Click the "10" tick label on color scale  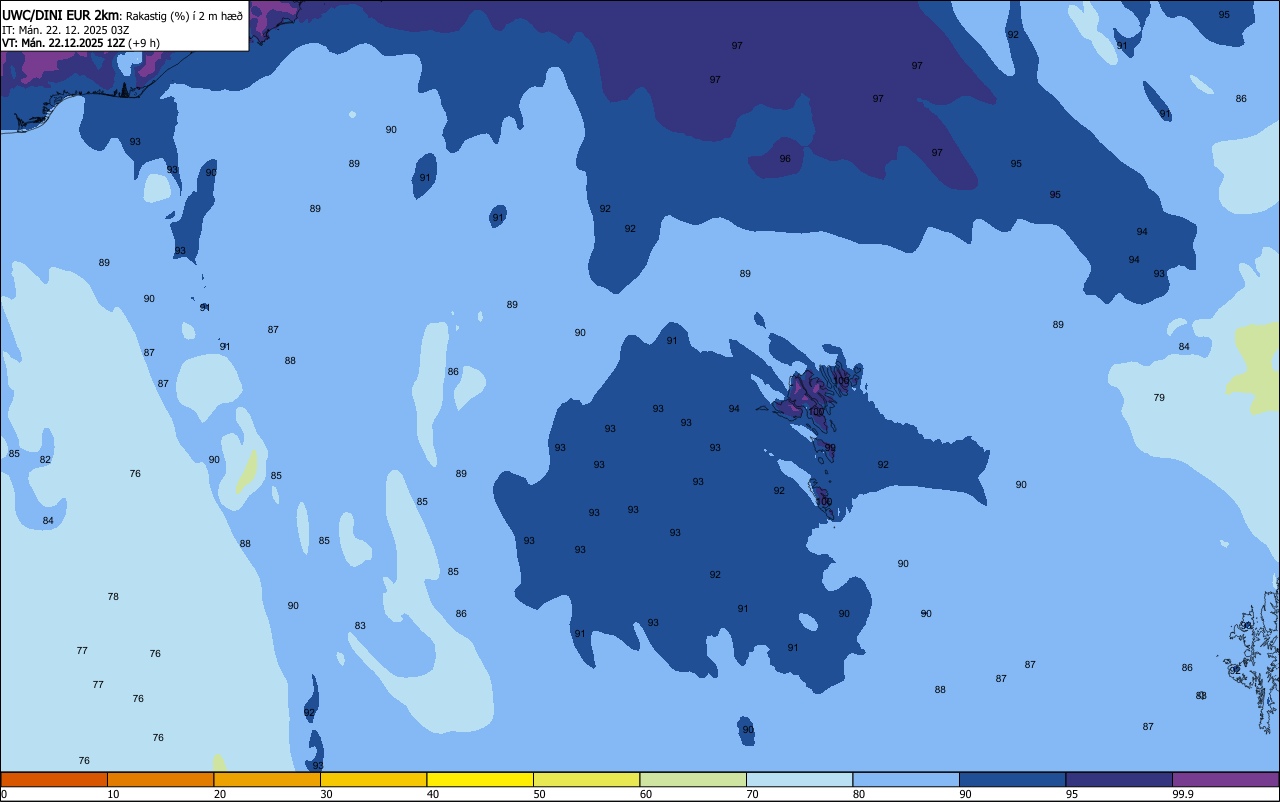point(113,794)
